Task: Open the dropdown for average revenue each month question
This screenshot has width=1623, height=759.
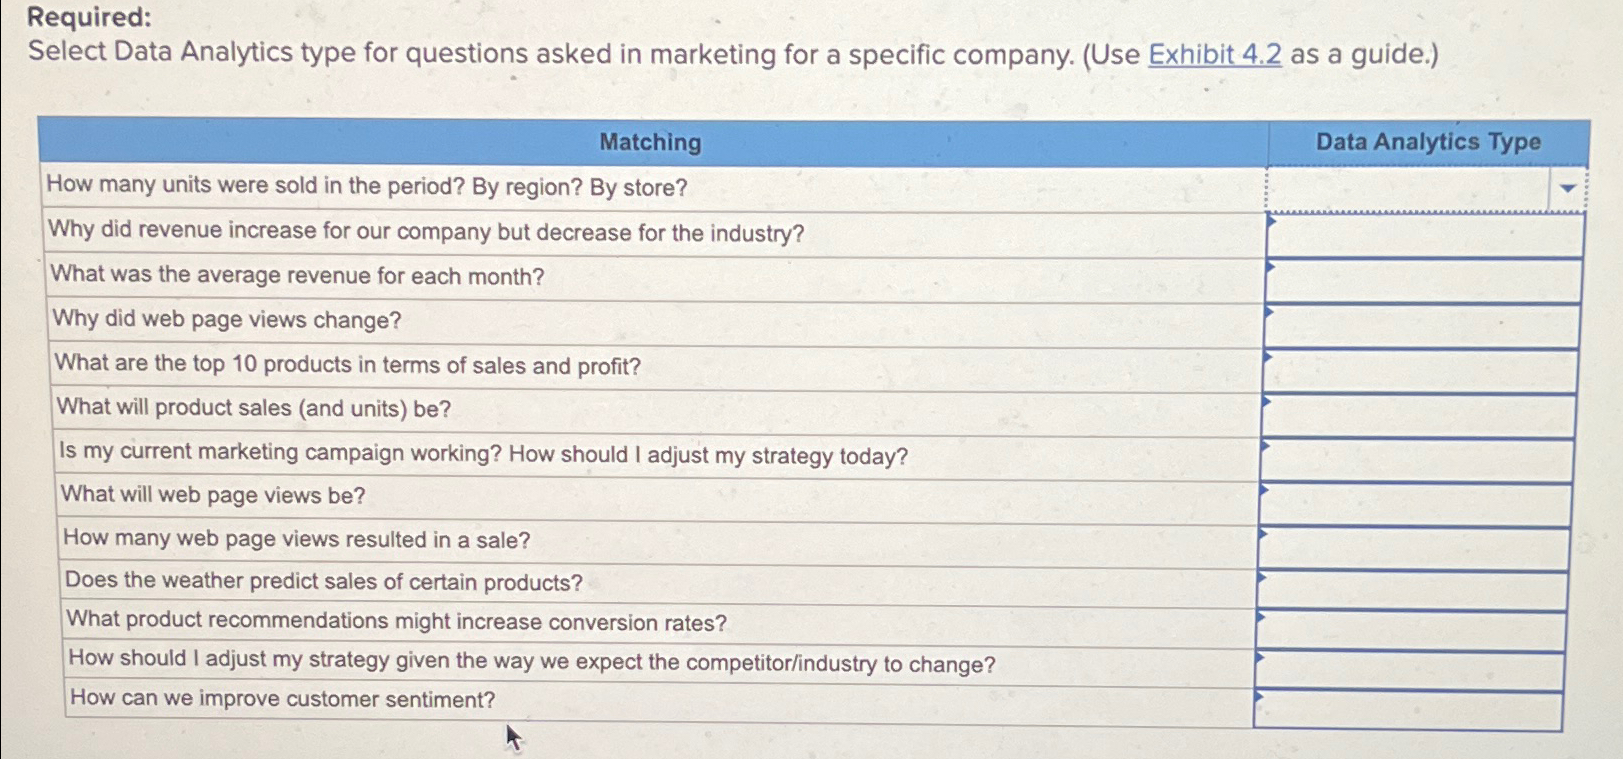Action: point(1420,281)
